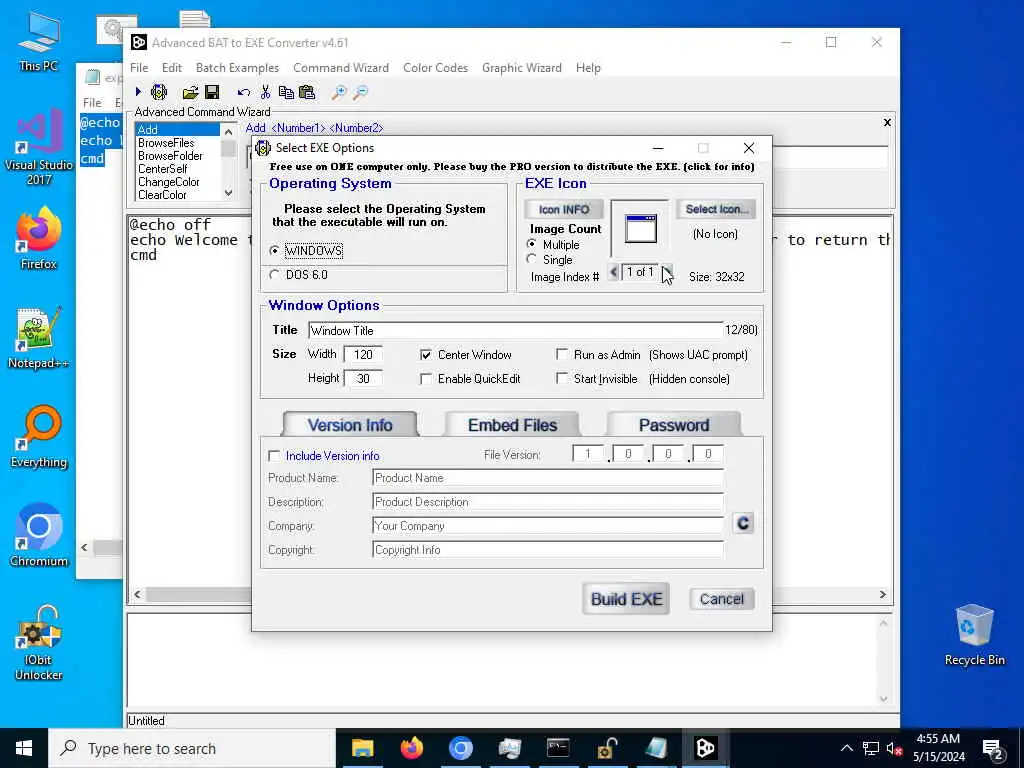Click the Width size field
This screenshot has height=768, width=1024.
coord(363,355)
